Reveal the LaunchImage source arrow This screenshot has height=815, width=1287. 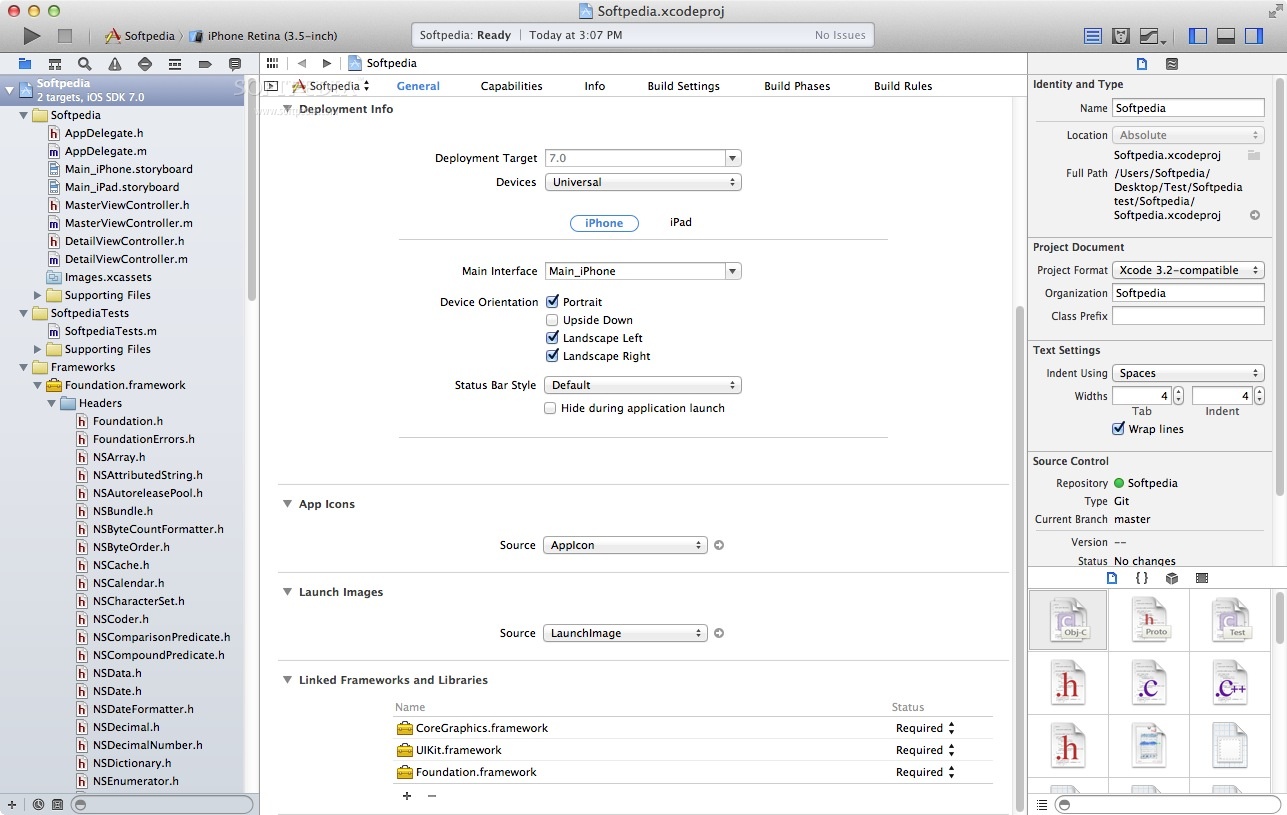point(718,633)
